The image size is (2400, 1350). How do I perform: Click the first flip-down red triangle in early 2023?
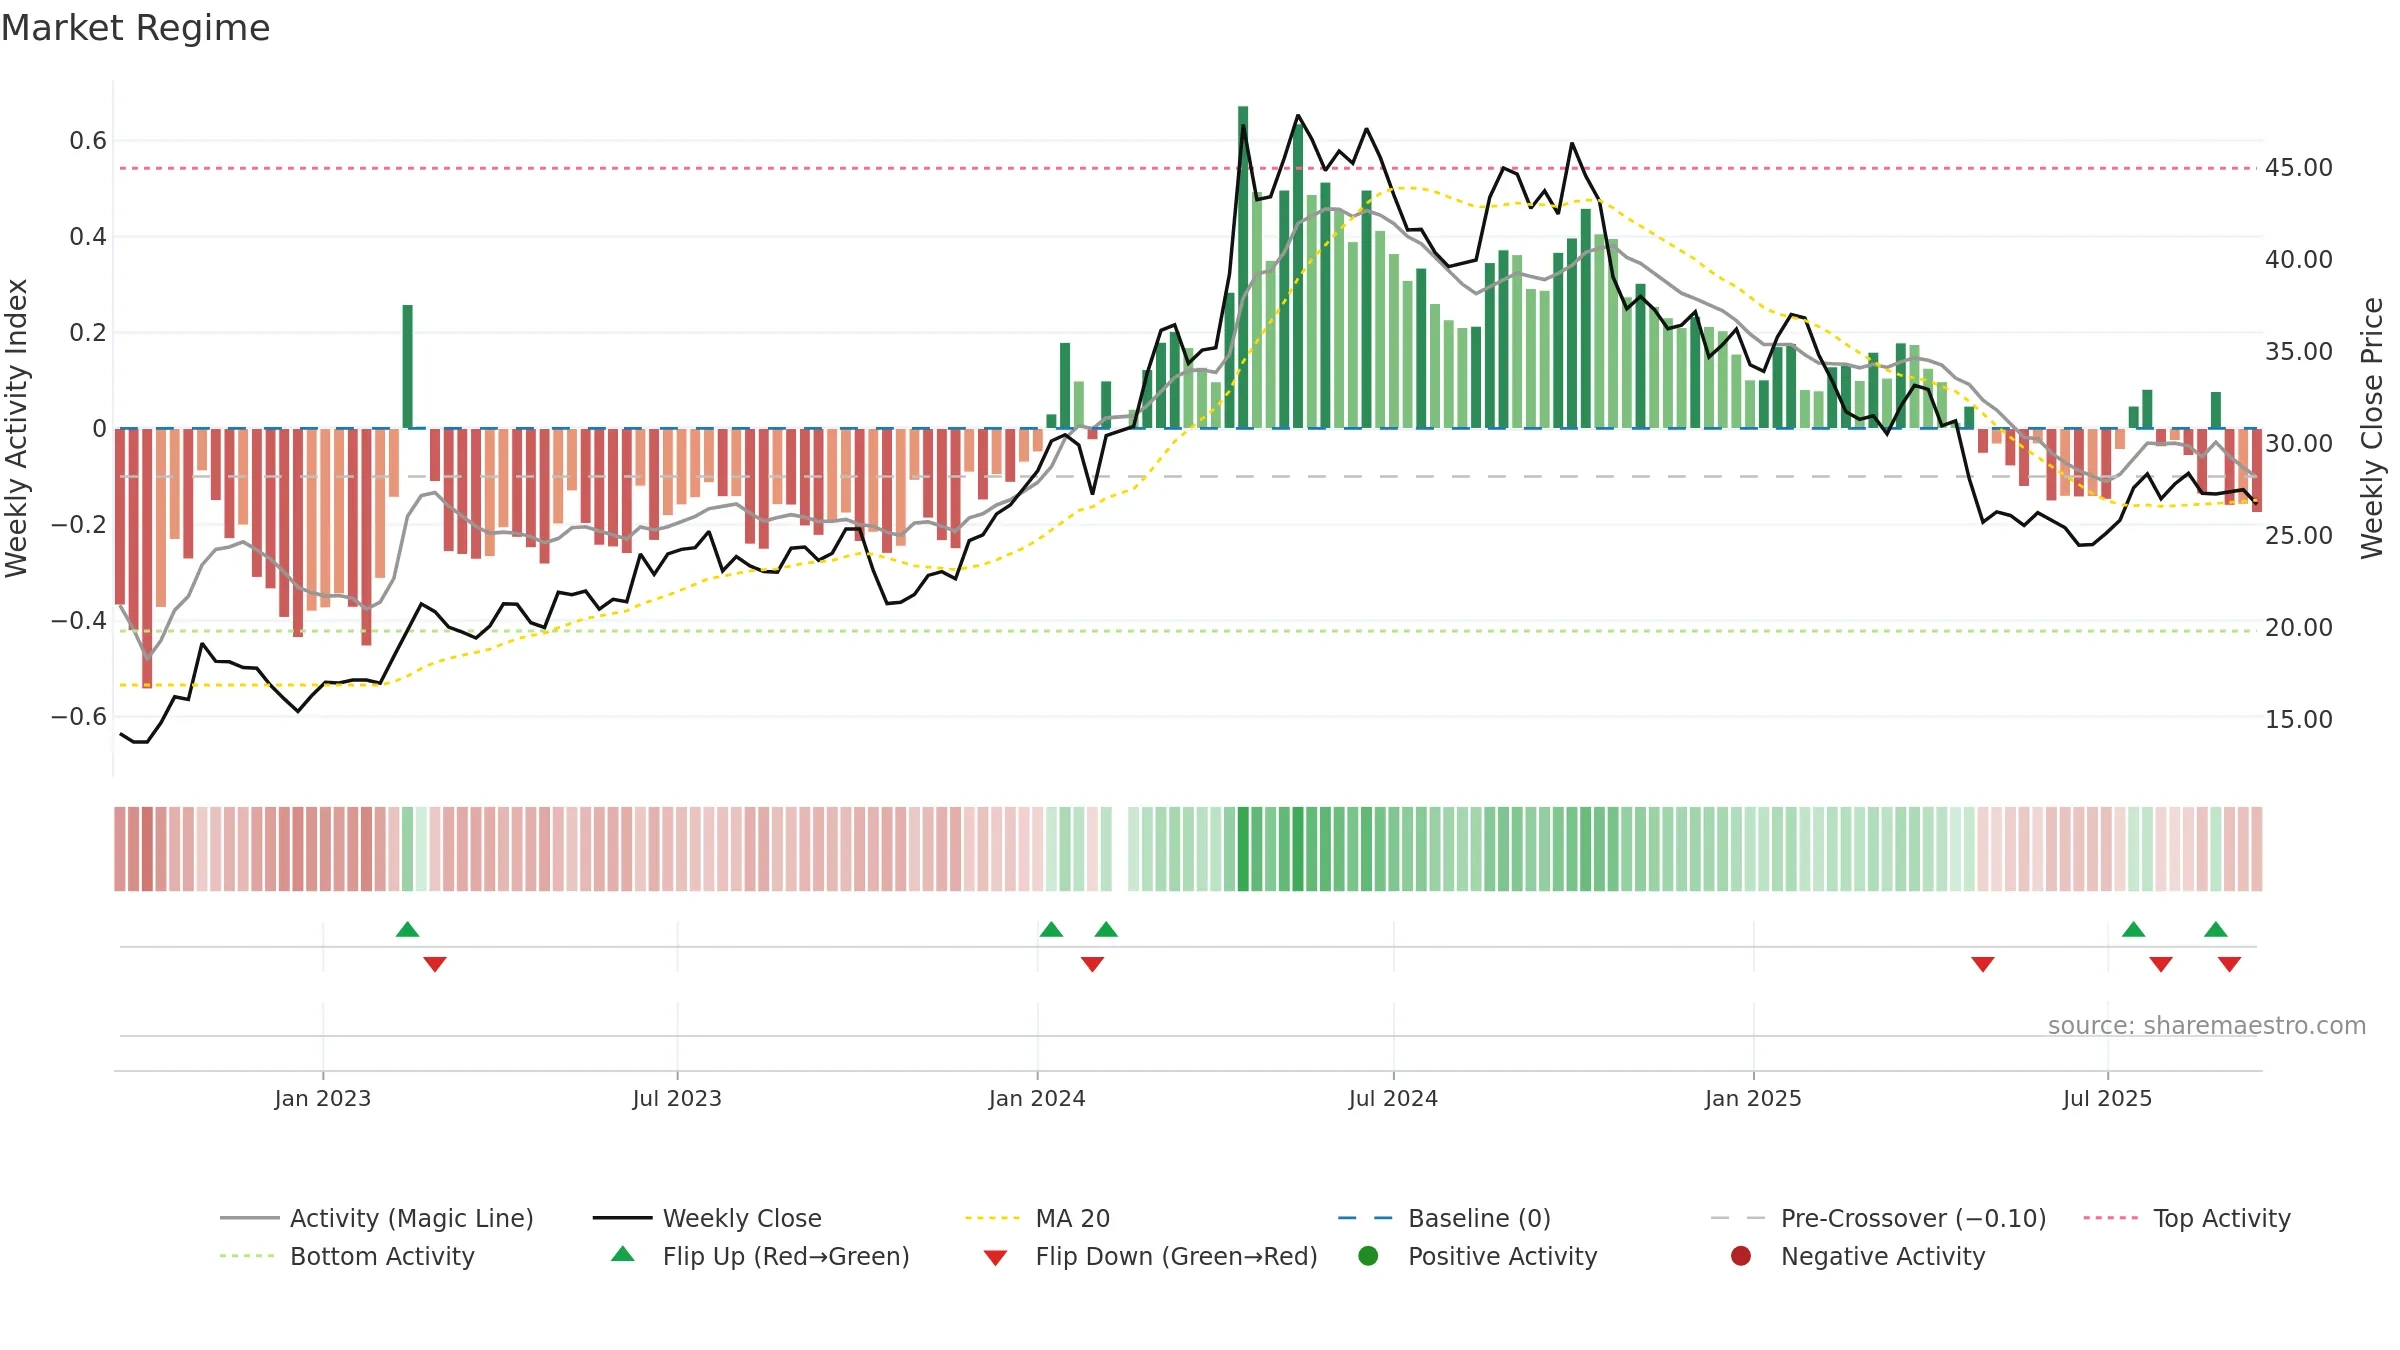[435, 964]
